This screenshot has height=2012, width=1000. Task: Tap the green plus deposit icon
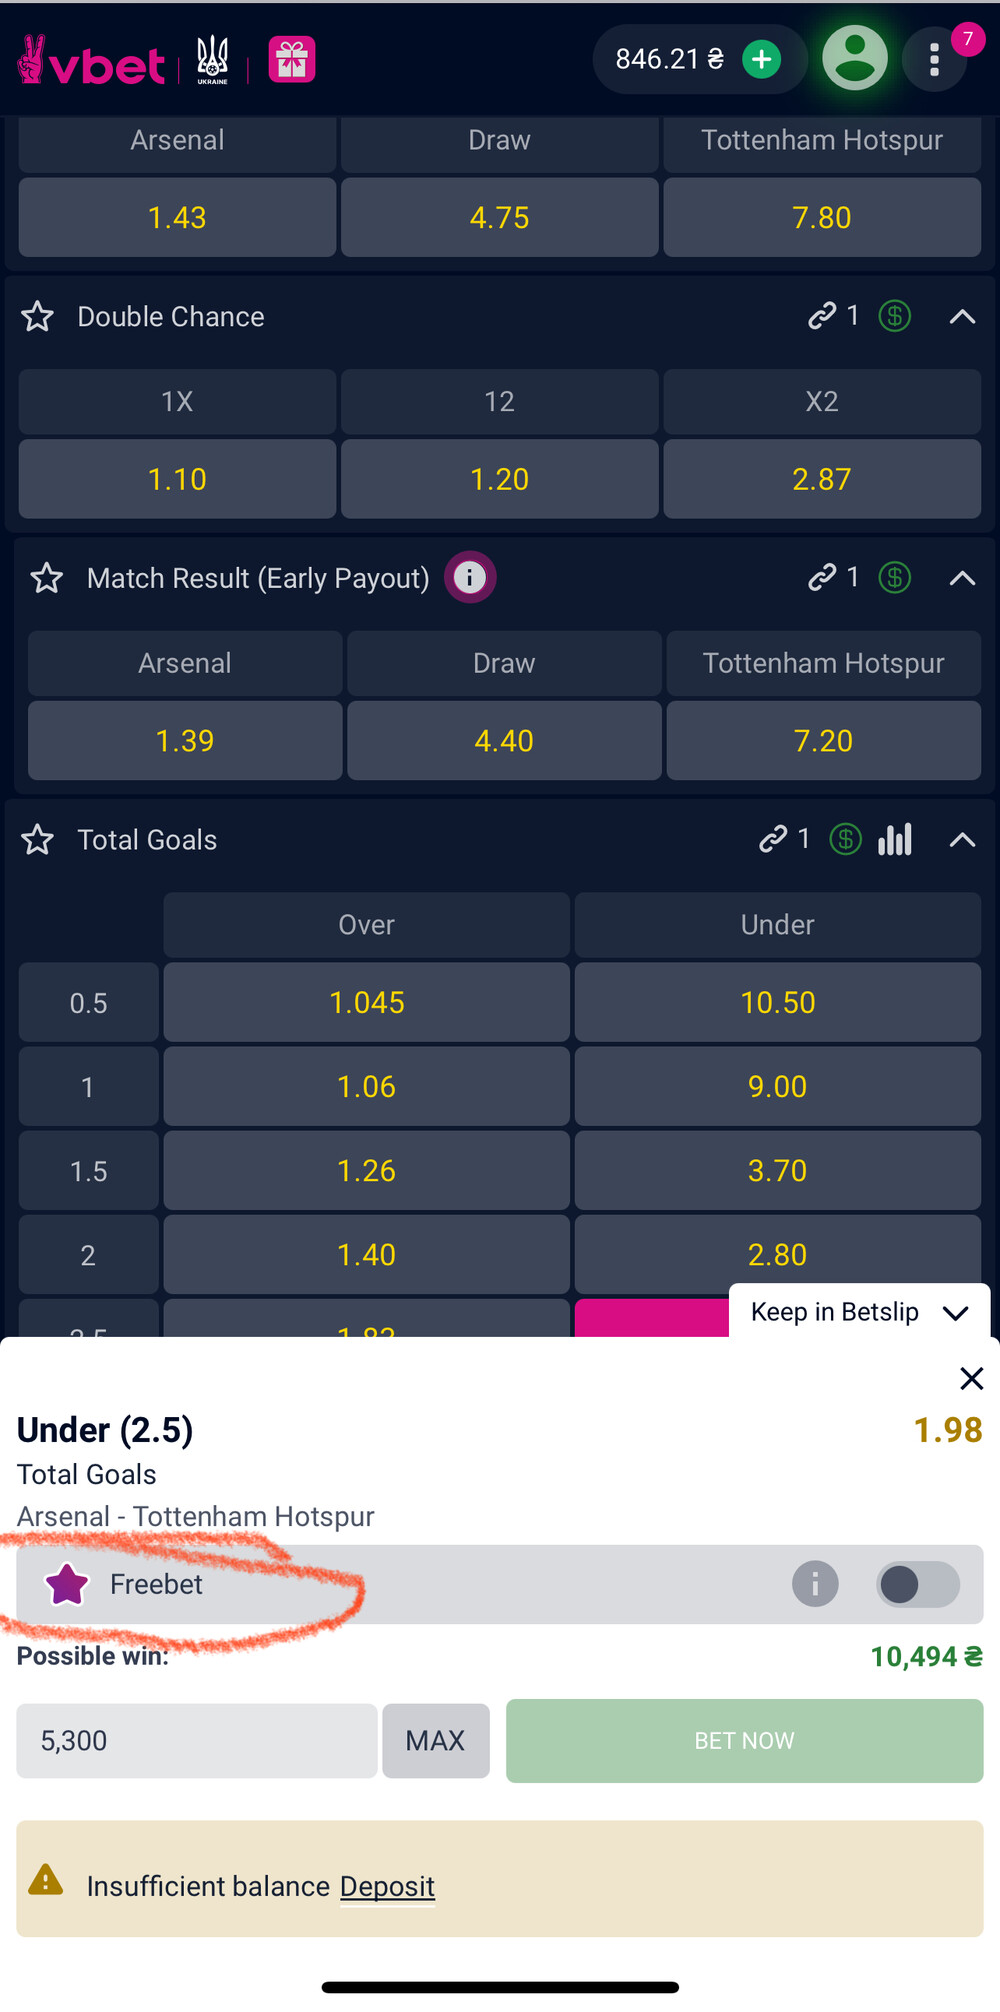pos(762,60)
